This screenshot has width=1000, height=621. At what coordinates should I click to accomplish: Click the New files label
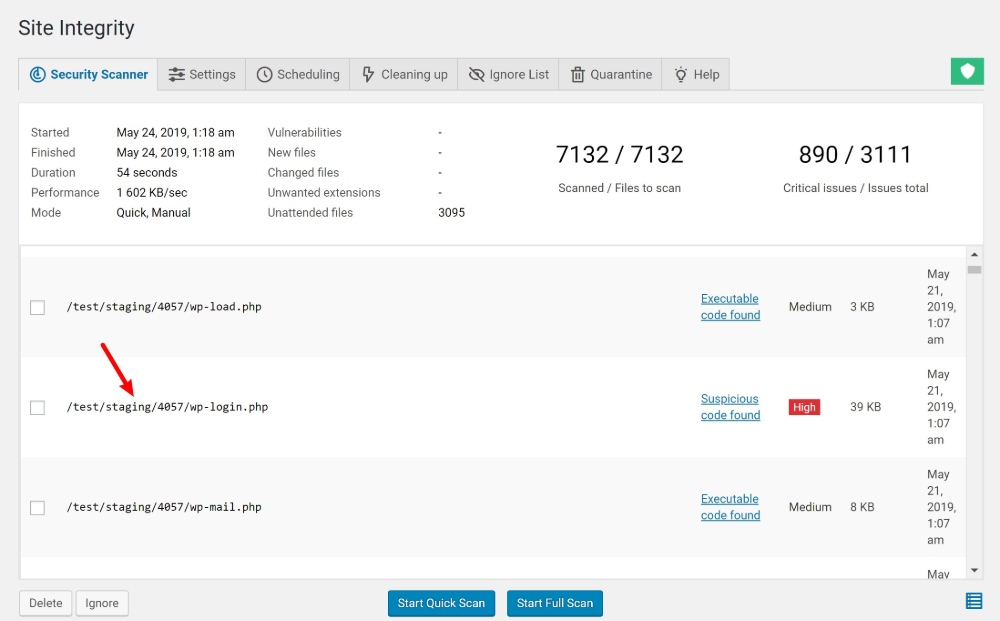tap(291, 152)
